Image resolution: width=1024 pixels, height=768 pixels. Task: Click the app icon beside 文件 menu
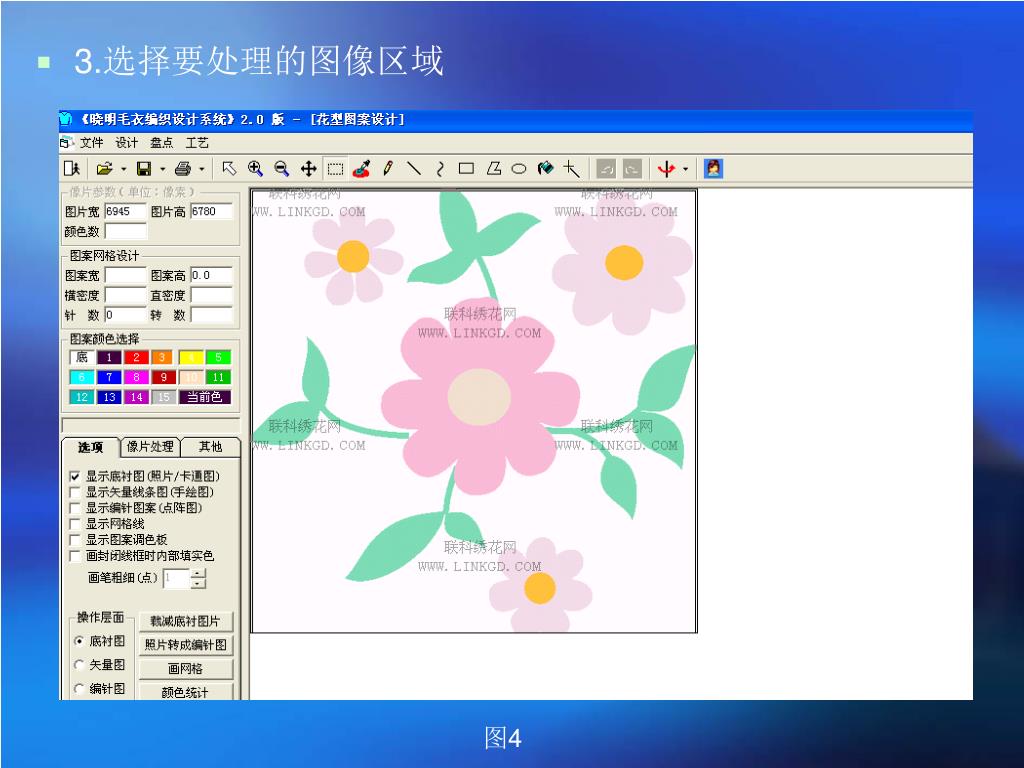67,142
